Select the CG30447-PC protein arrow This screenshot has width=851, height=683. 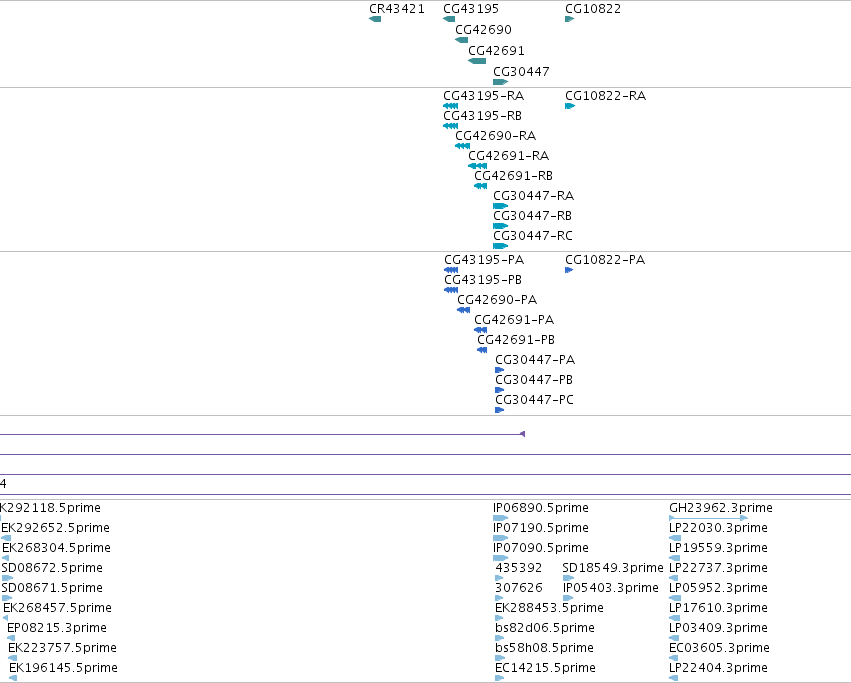(500, 410)
